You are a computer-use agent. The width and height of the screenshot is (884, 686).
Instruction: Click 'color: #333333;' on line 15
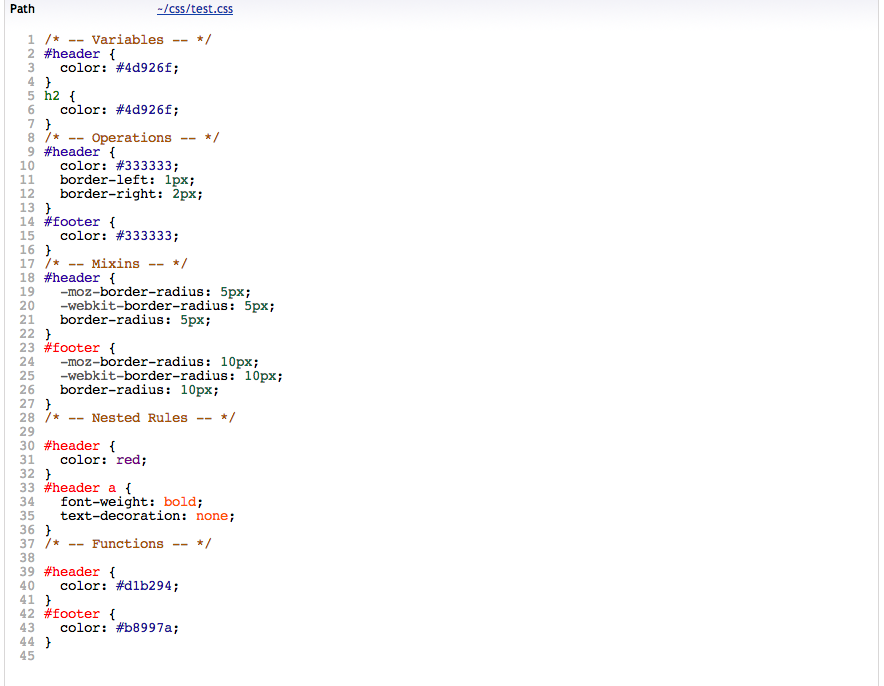(x=120, y=236)
